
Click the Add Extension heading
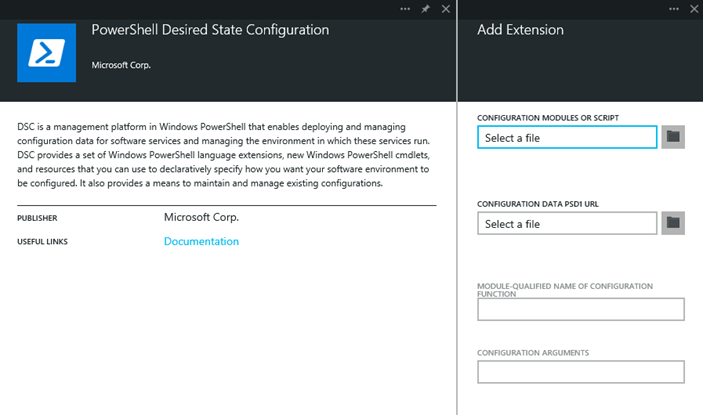pyautogui.click(x=520, y=30)
